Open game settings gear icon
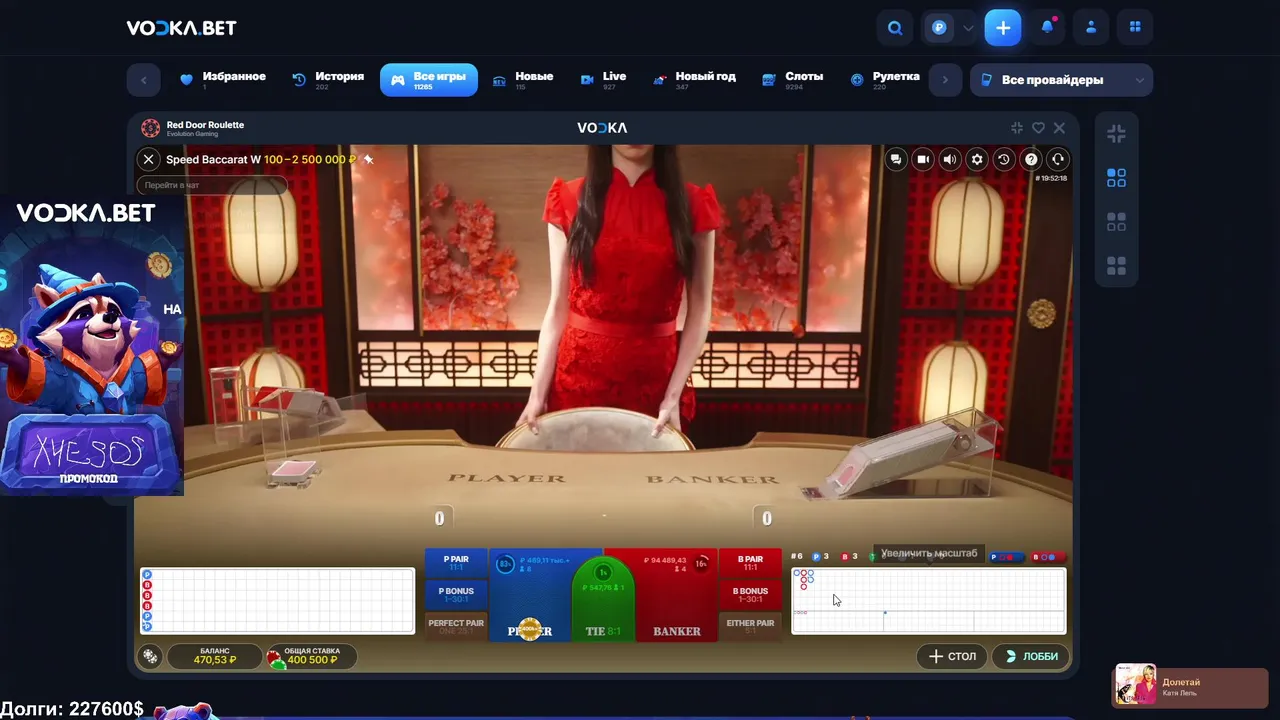1280x720 pixels. click(x=977, y=159)
